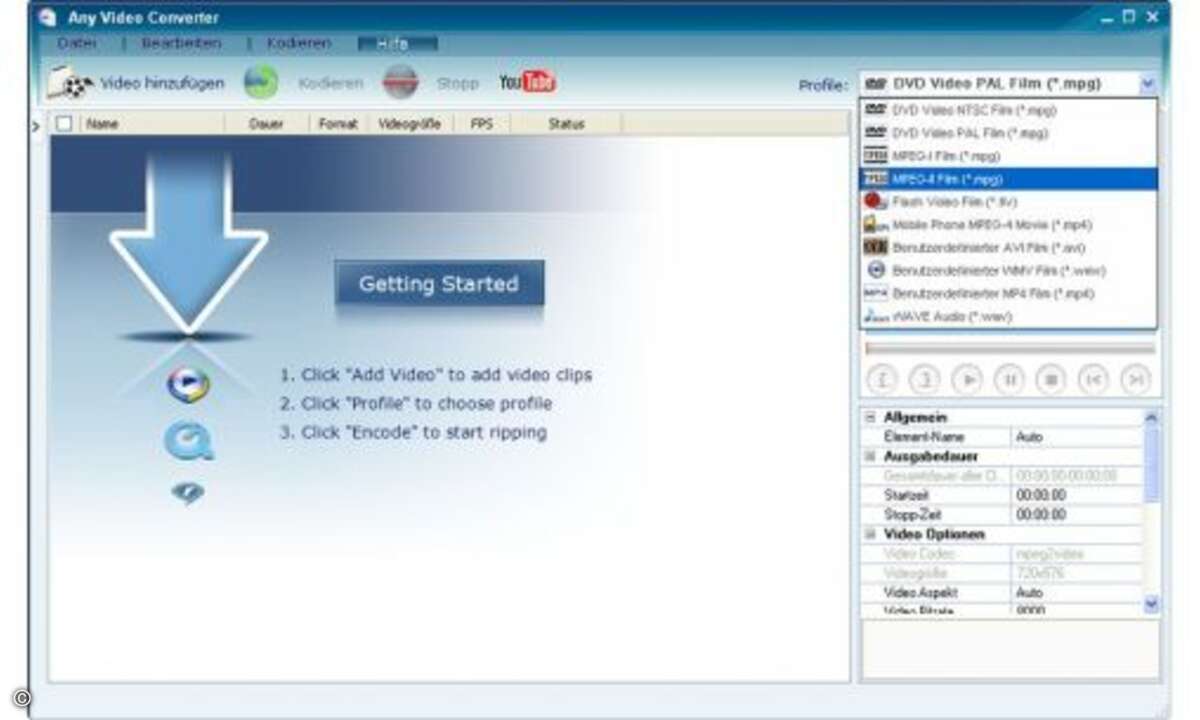Choose Mobile Phone MPEG-4 Movie profile
The height and width of the screenshot is (720, 1200).
click(1008, 225)
